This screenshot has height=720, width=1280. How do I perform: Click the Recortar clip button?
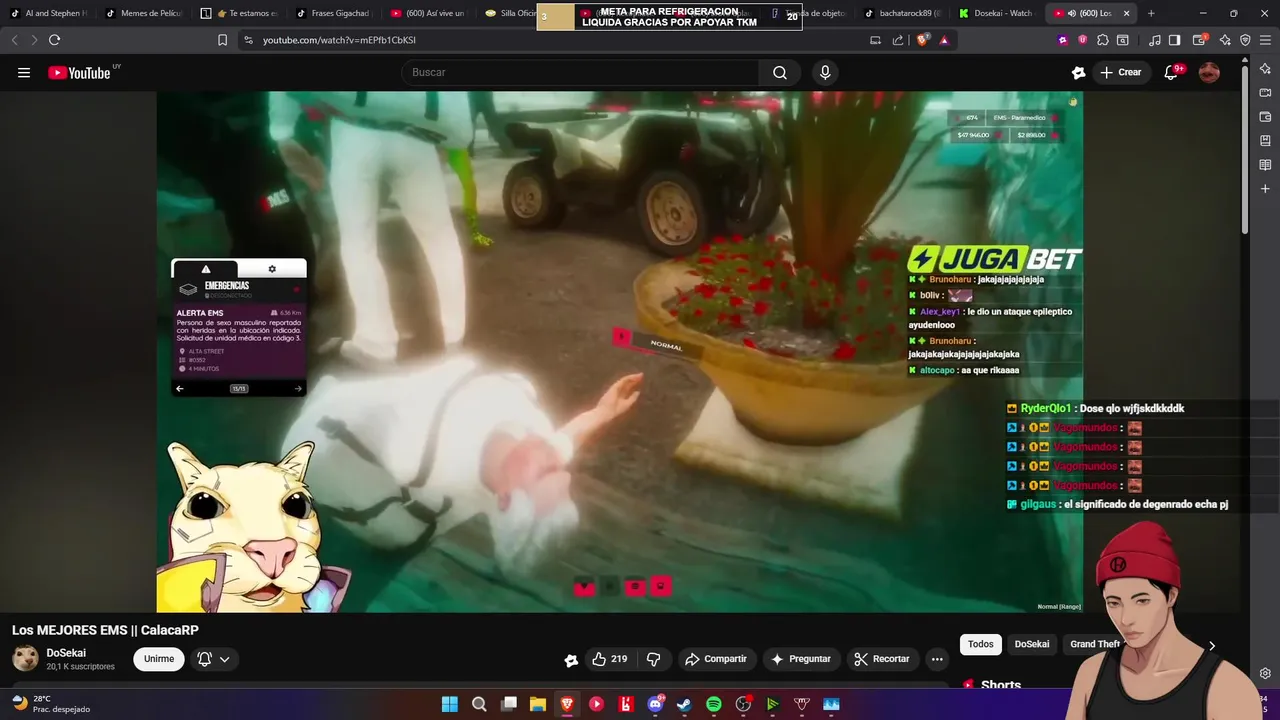(x=881, y=659)
